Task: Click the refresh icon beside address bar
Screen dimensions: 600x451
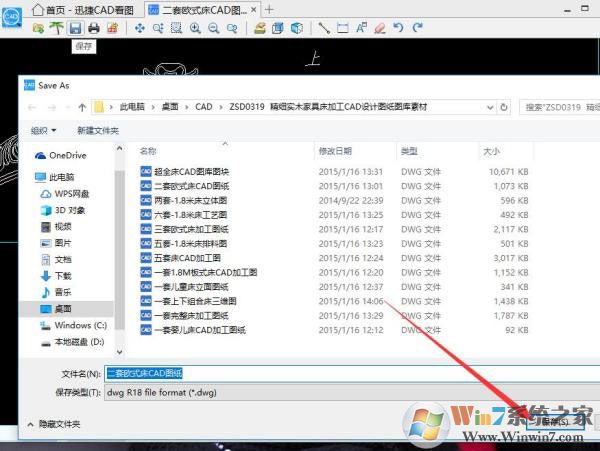Action: pos(504,107)
